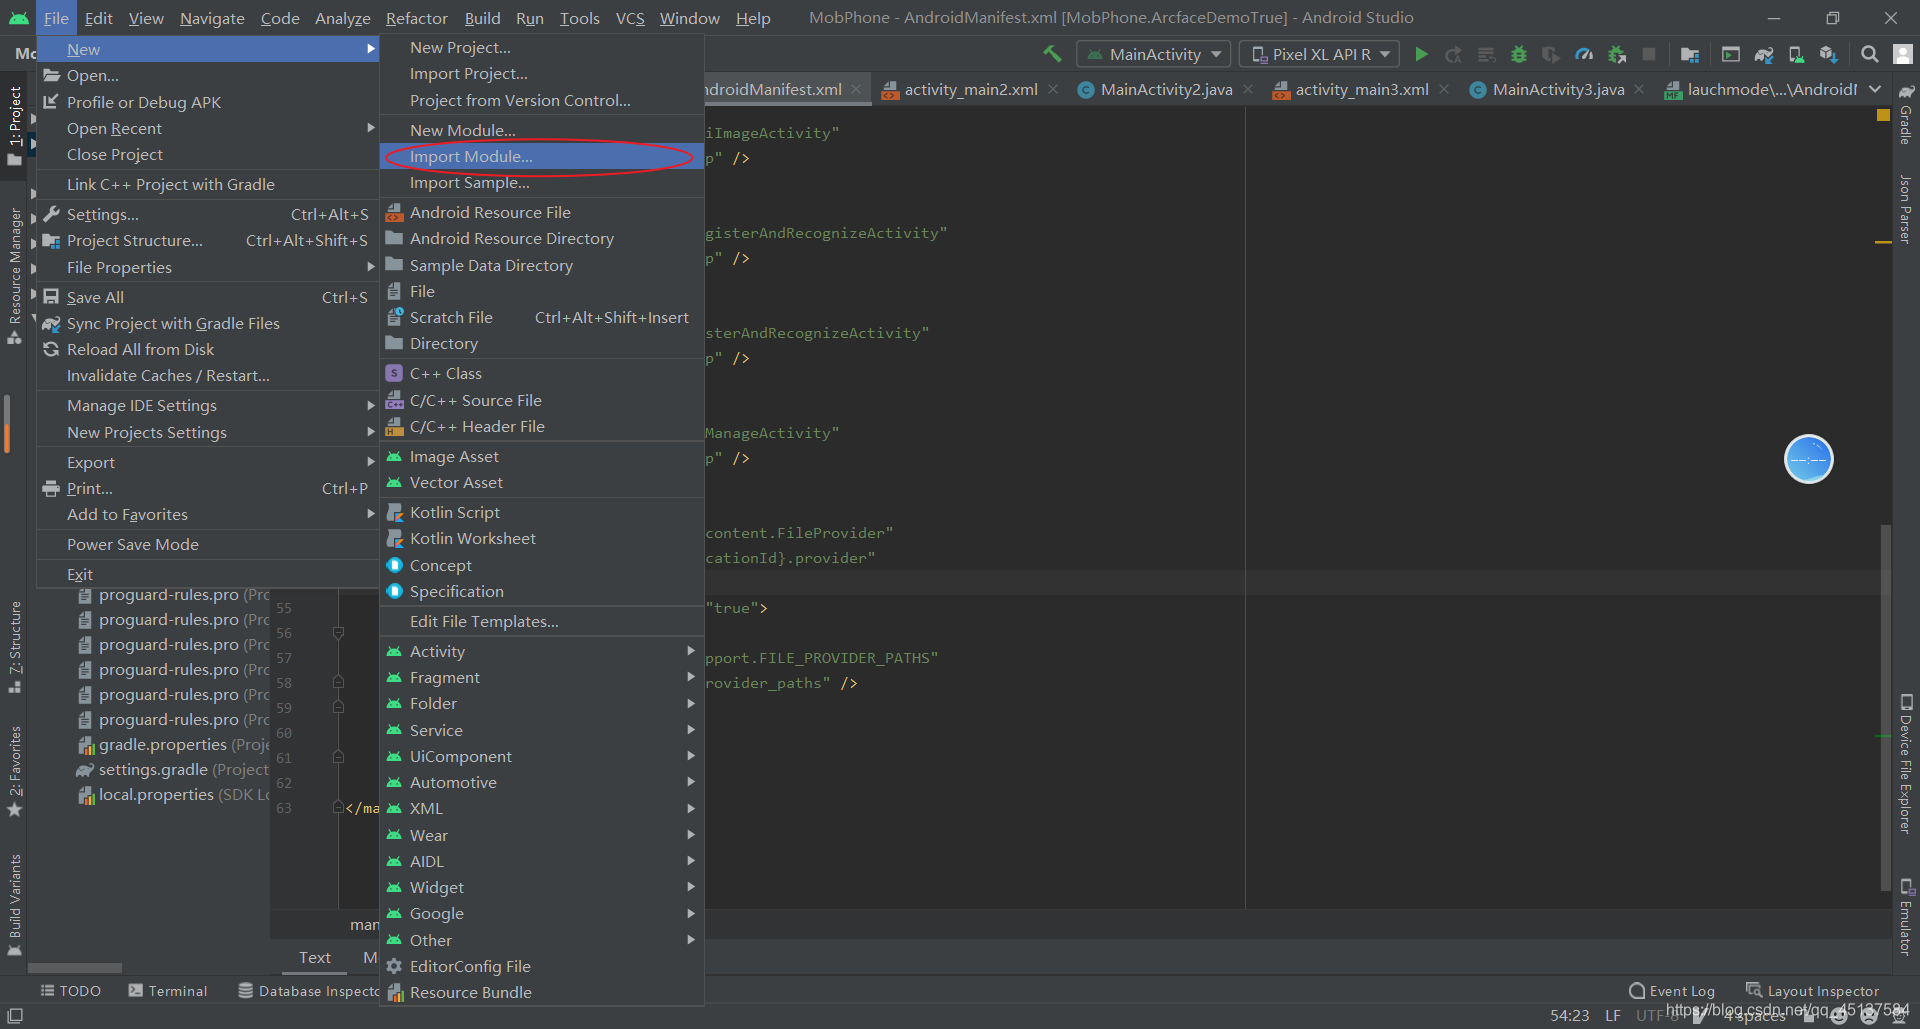
Task: Choose Import Module... from New submenu
Action: click(542, 156)
